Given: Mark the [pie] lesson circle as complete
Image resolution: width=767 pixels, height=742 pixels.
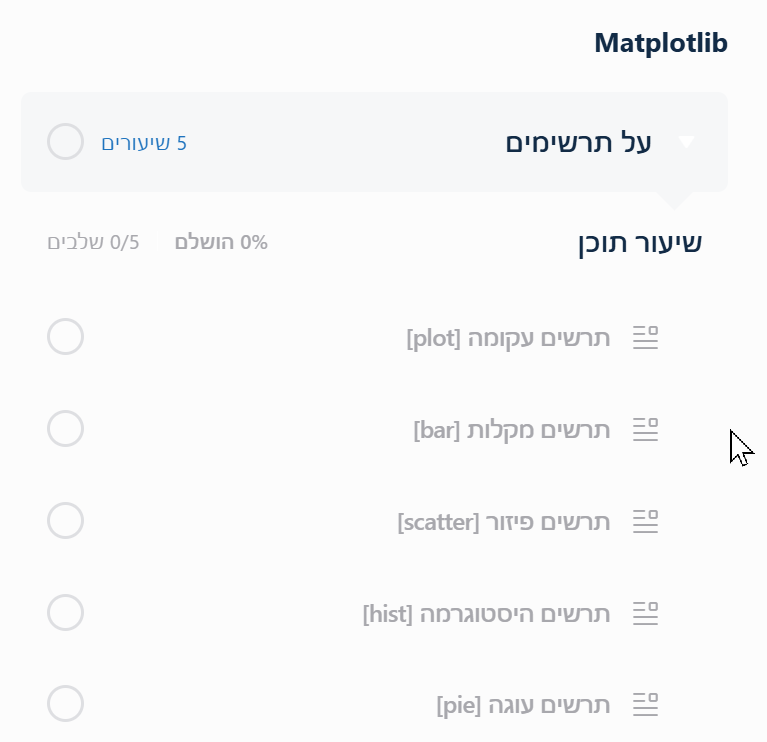Looking at the screenshot, I should click(x=65, y=703).
